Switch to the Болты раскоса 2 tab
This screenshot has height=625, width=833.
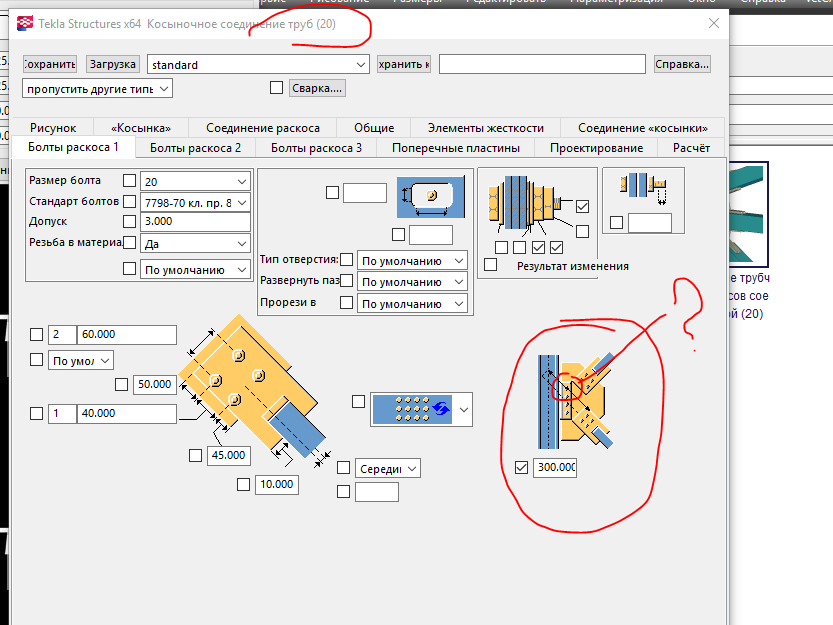pyautogui.click(x=195, y=148)
